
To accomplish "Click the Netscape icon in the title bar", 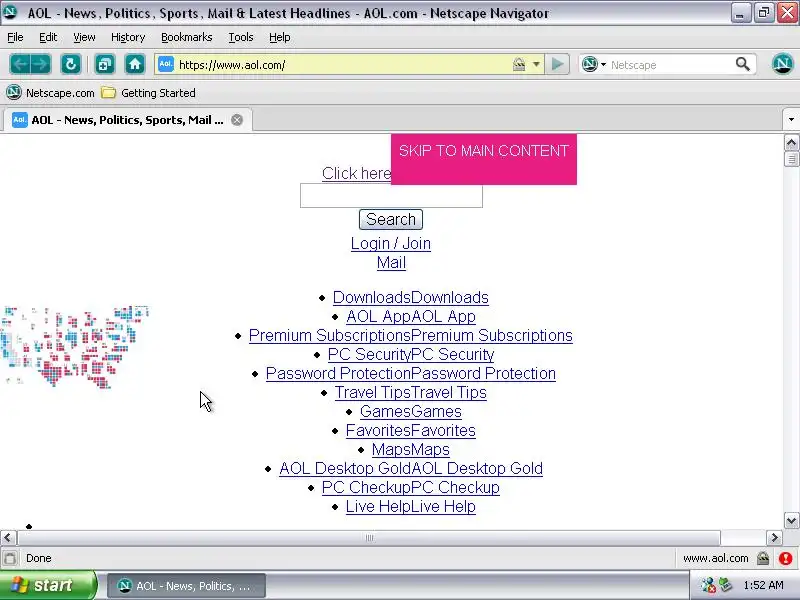I will (10, 12).
